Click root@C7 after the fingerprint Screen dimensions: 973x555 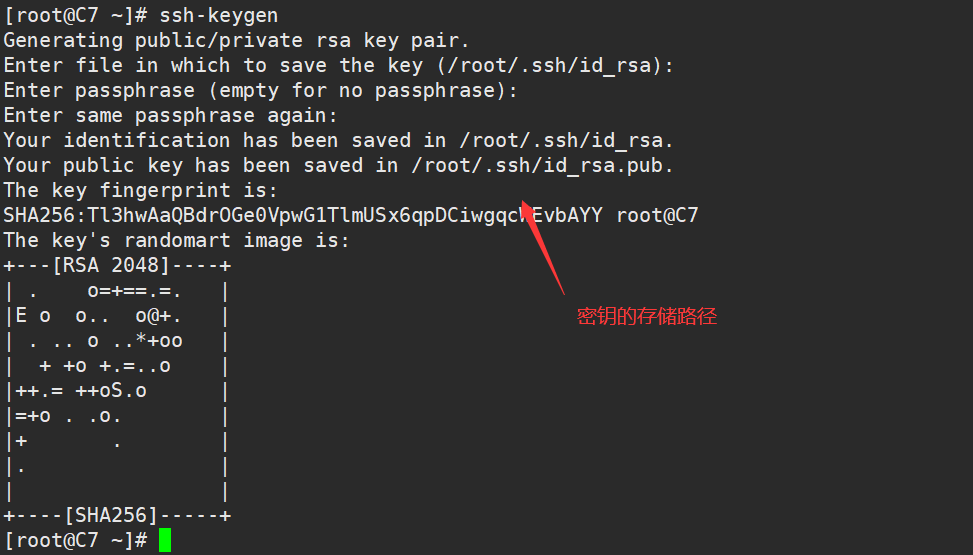(657, 215)
